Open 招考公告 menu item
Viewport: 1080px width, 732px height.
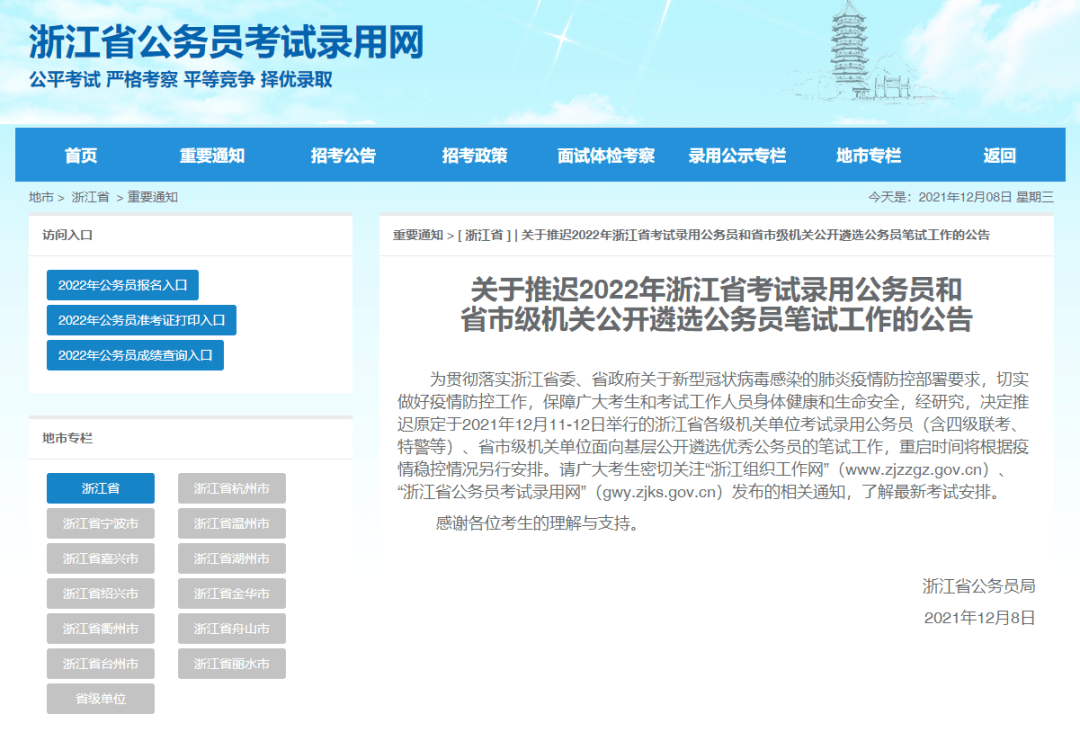coord(343,156)
